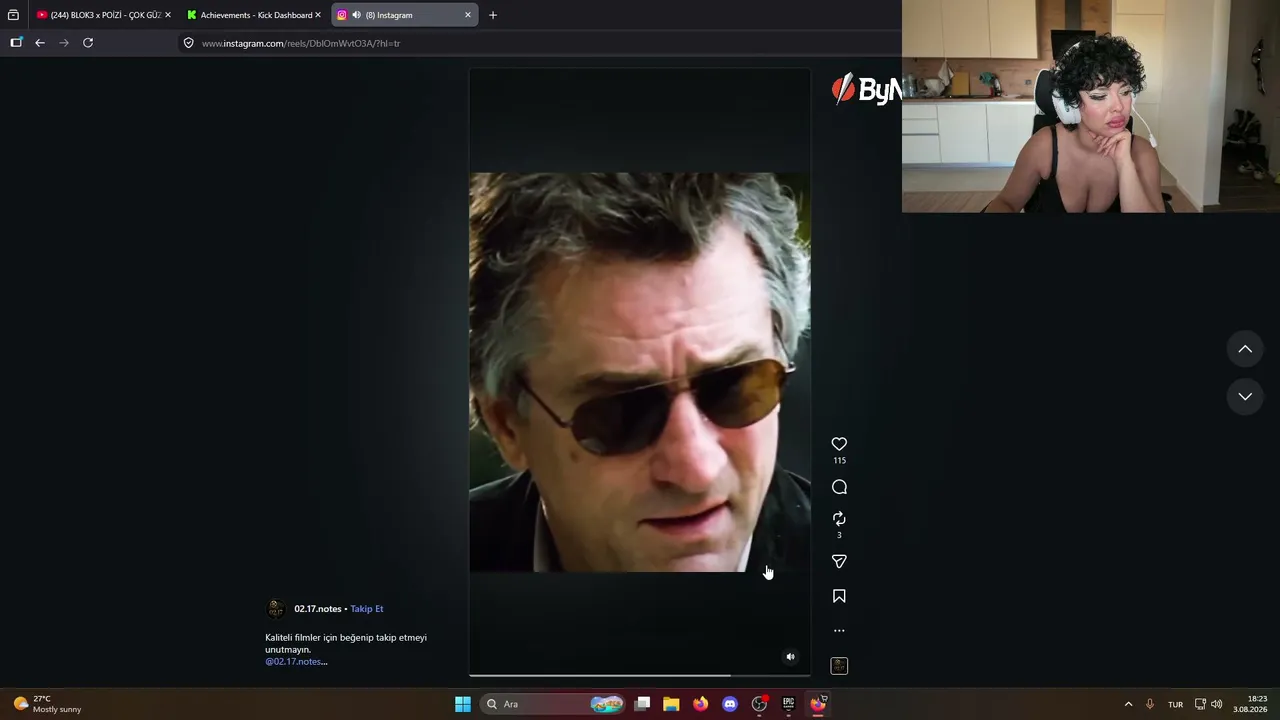The height and width of the screenshot is (720, 1280).
Task: Share the reel via the paper plane icon
Action: coord(839,562)
